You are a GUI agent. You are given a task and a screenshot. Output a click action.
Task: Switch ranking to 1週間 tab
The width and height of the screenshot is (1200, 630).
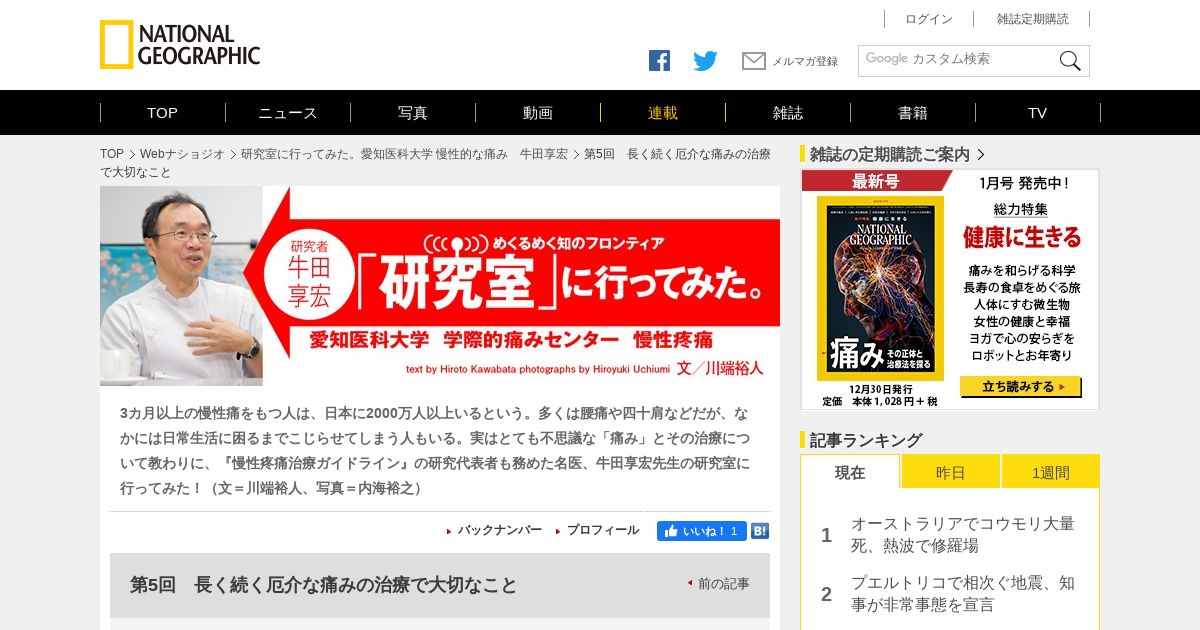1051,472
